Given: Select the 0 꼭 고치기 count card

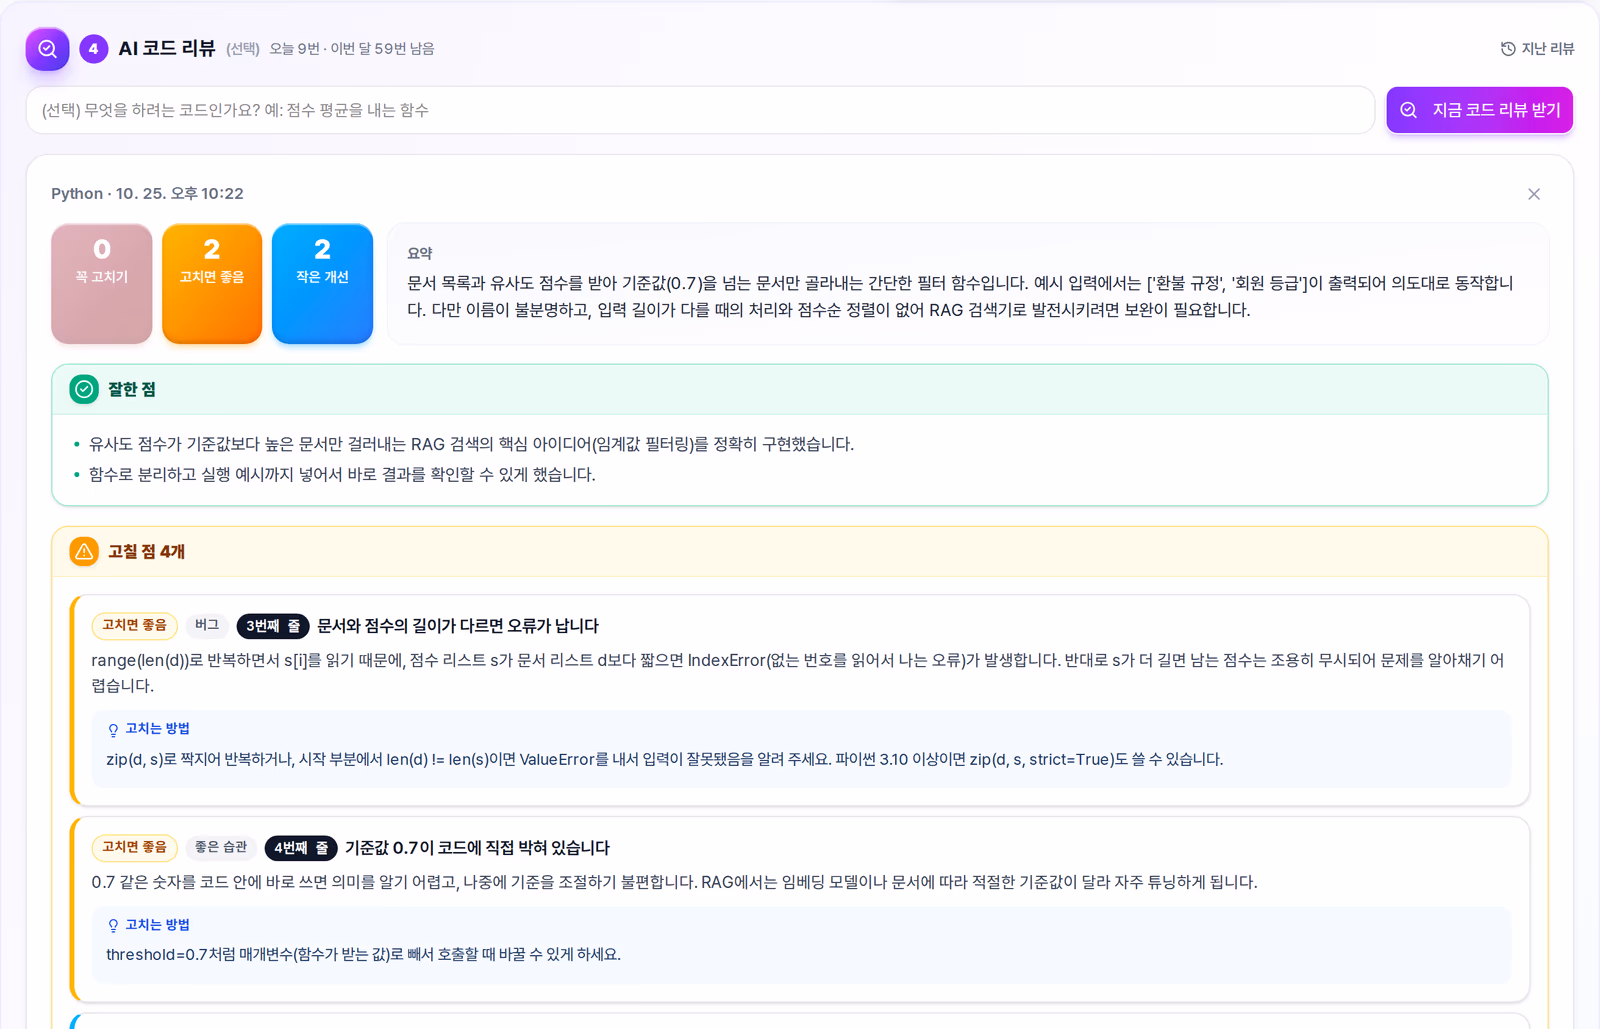Looking at the screenshot, I should click(102, 284).
